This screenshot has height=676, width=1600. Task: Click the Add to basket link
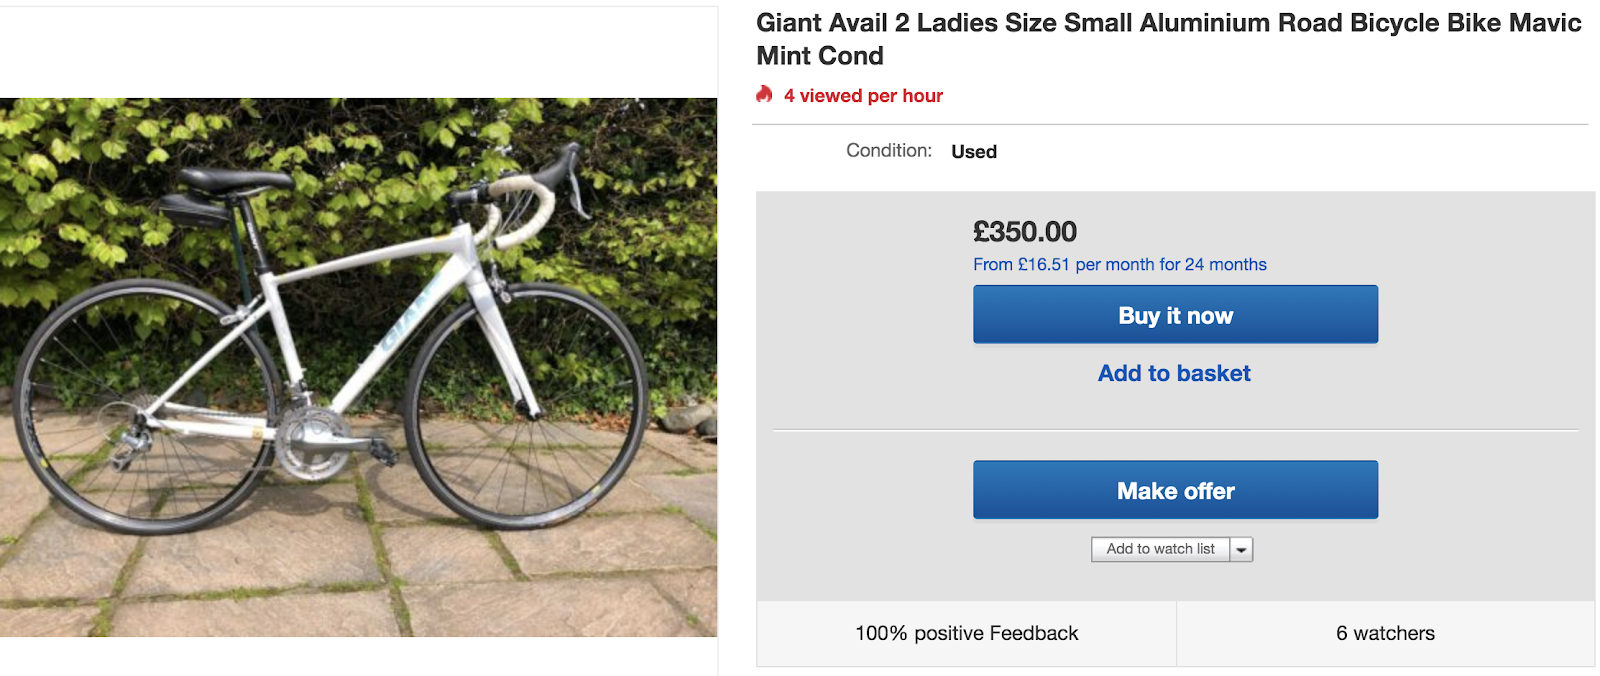tap(1174, 374)
